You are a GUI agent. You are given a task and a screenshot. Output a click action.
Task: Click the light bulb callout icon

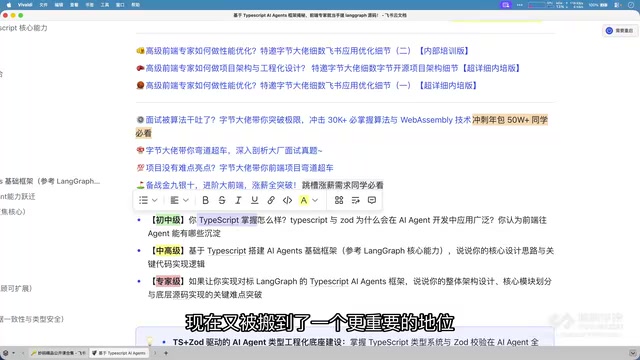(x=150, y=341)
